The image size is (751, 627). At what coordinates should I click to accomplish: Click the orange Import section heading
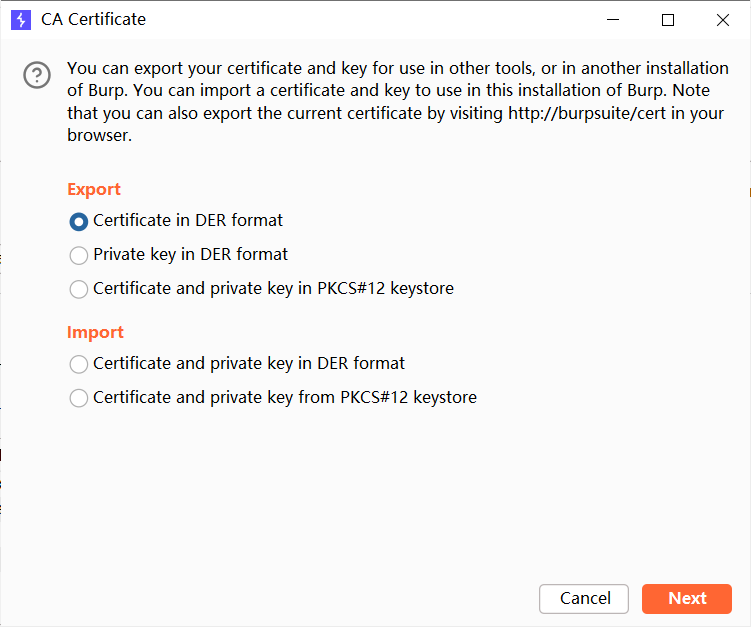(95, 332)
